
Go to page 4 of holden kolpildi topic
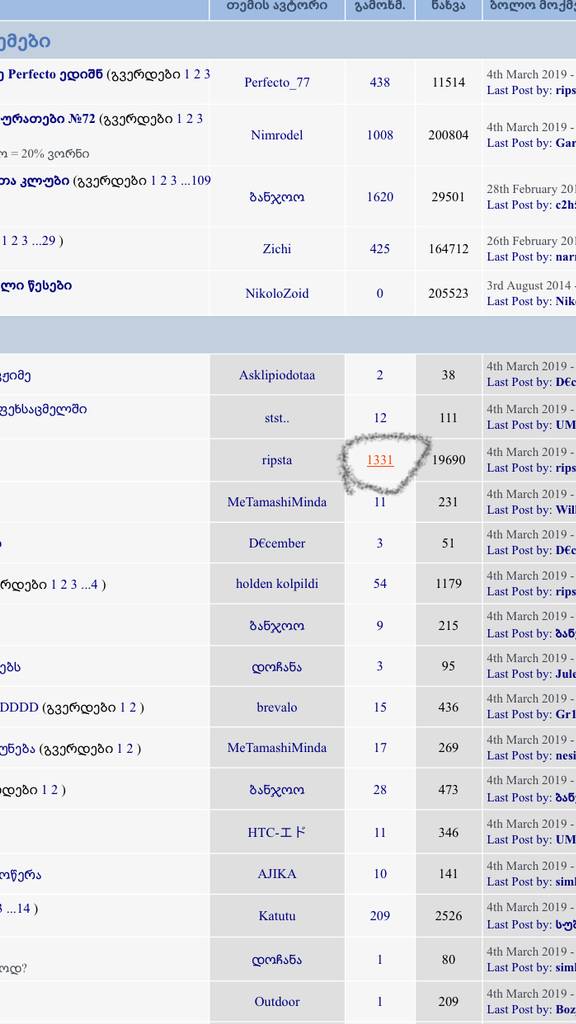pyautogui.click(x=94, y=584)
